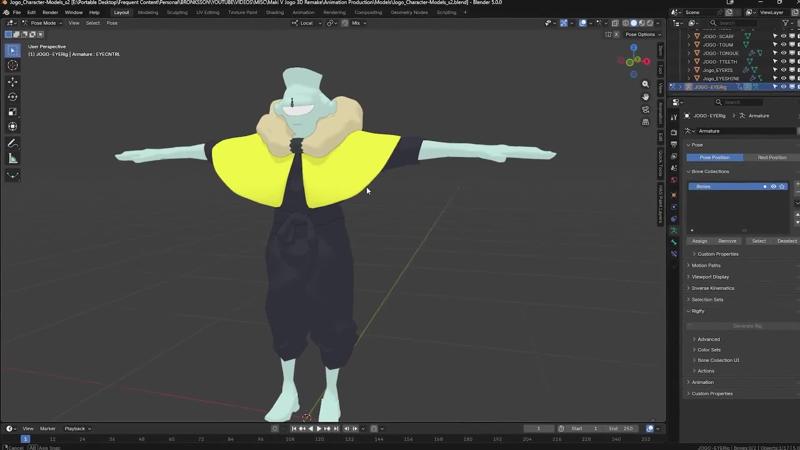Open the Window menu
Screen dimensions: 800x450
click(73, 12)
